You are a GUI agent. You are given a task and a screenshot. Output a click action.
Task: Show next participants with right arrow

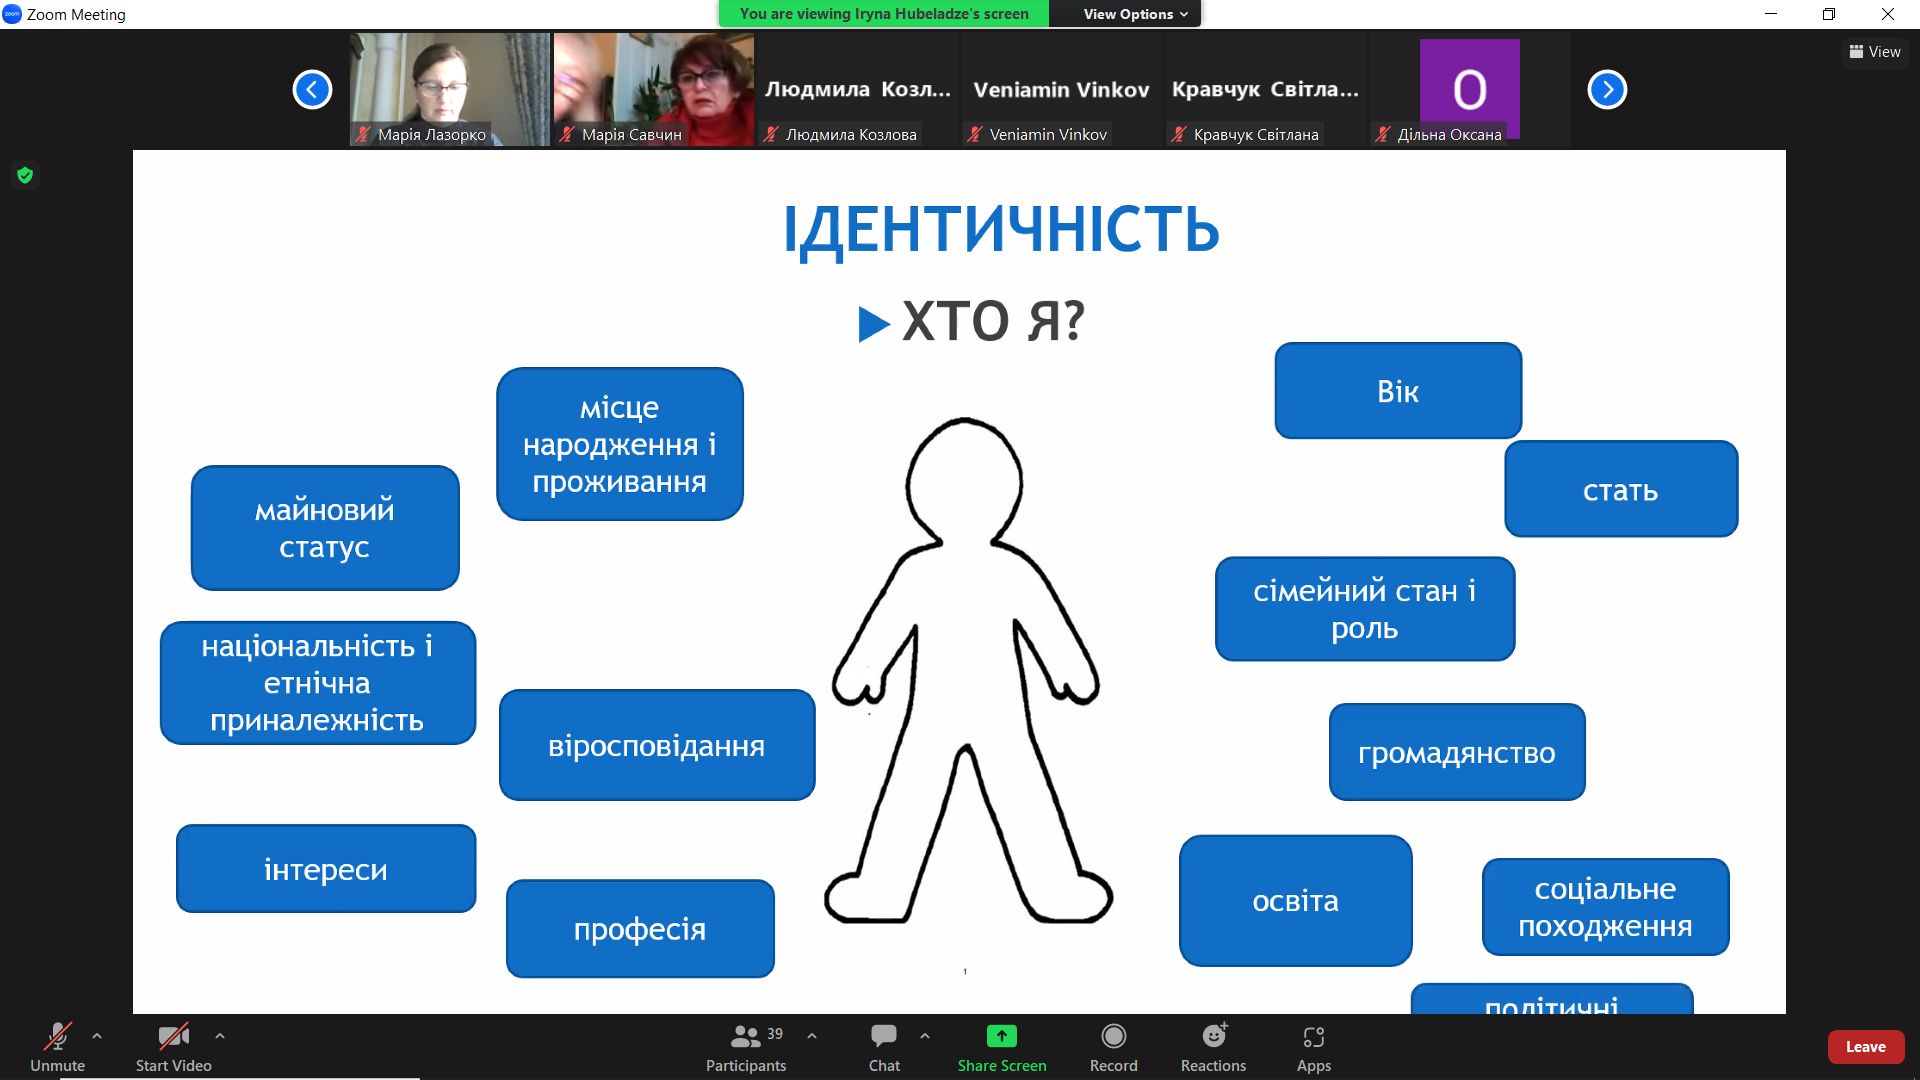[1607, 90]
